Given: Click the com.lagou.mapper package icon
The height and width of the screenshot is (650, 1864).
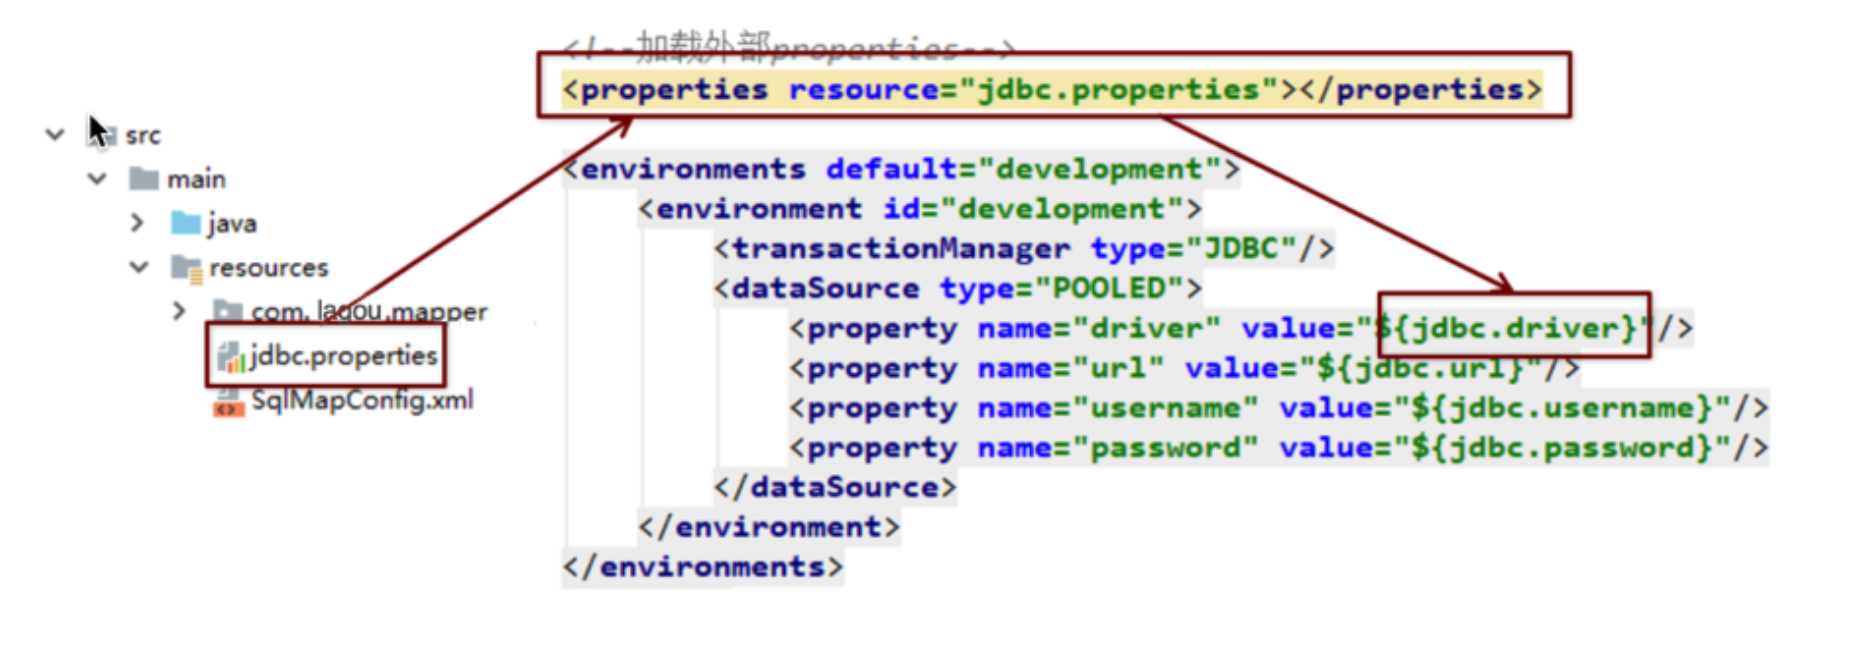Looking at the screenshot, I should pos(228,310).
